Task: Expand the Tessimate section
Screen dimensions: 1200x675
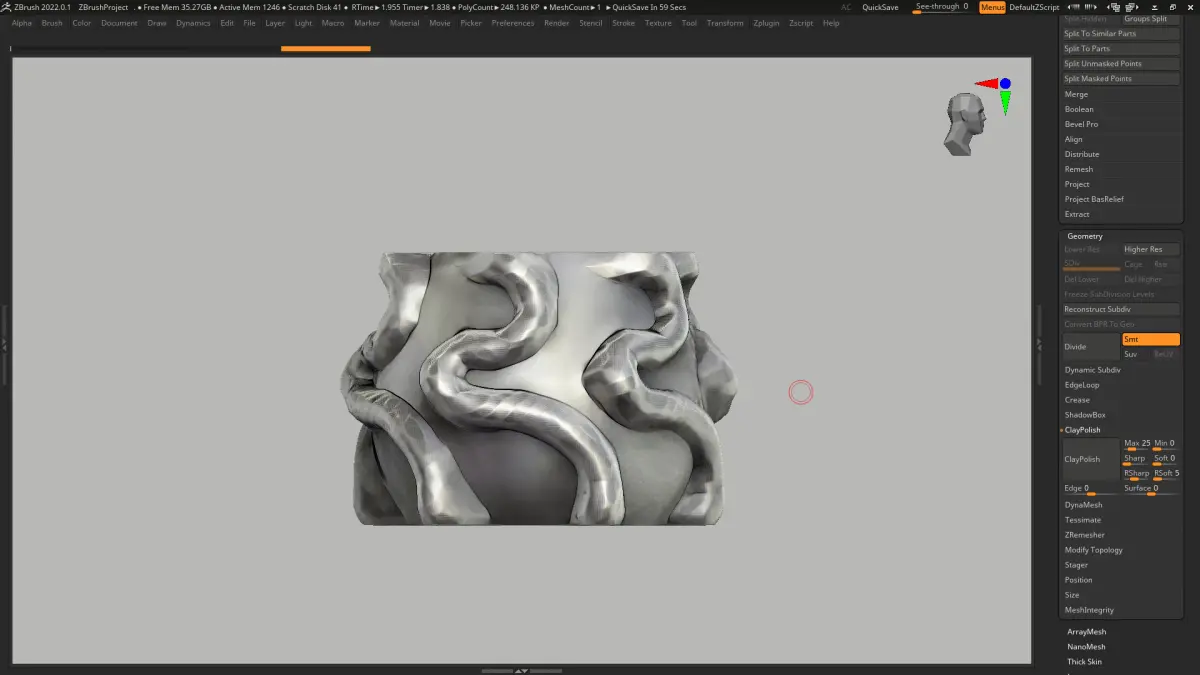Action: [1083, 520]
